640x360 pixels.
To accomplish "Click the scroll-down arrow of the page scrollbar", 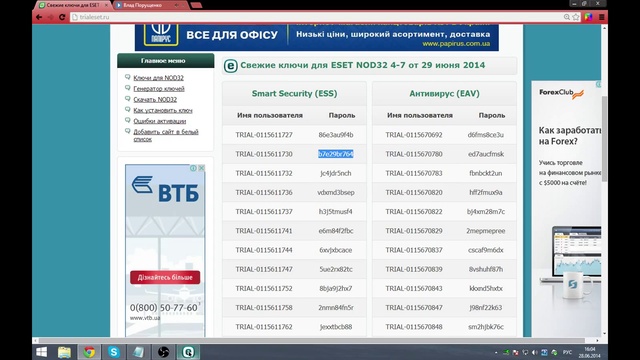I will pos(604,333).
